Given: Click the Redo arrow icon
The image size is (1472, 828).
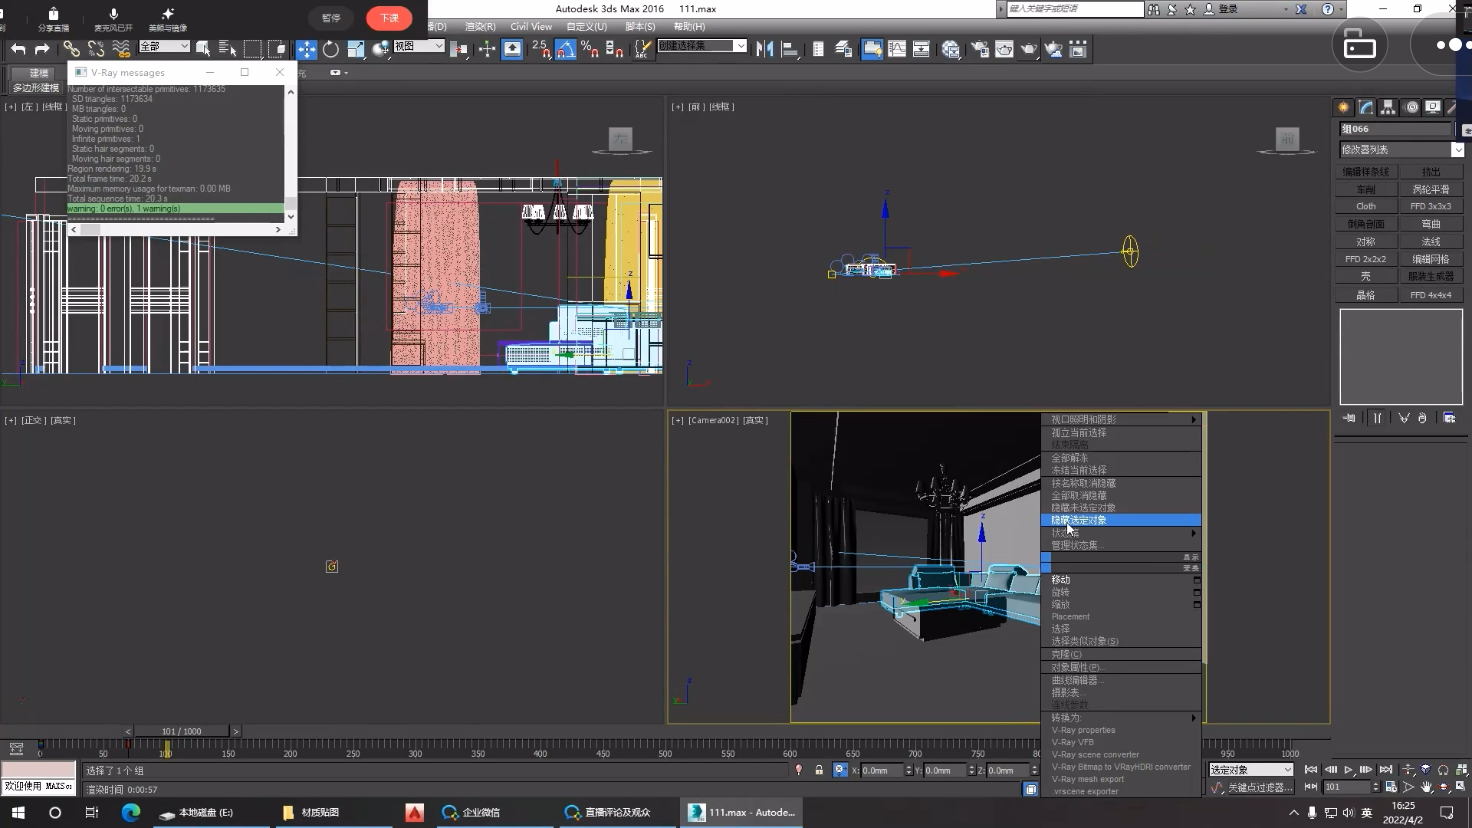Looking at the screenshot, I should [42, 48].
